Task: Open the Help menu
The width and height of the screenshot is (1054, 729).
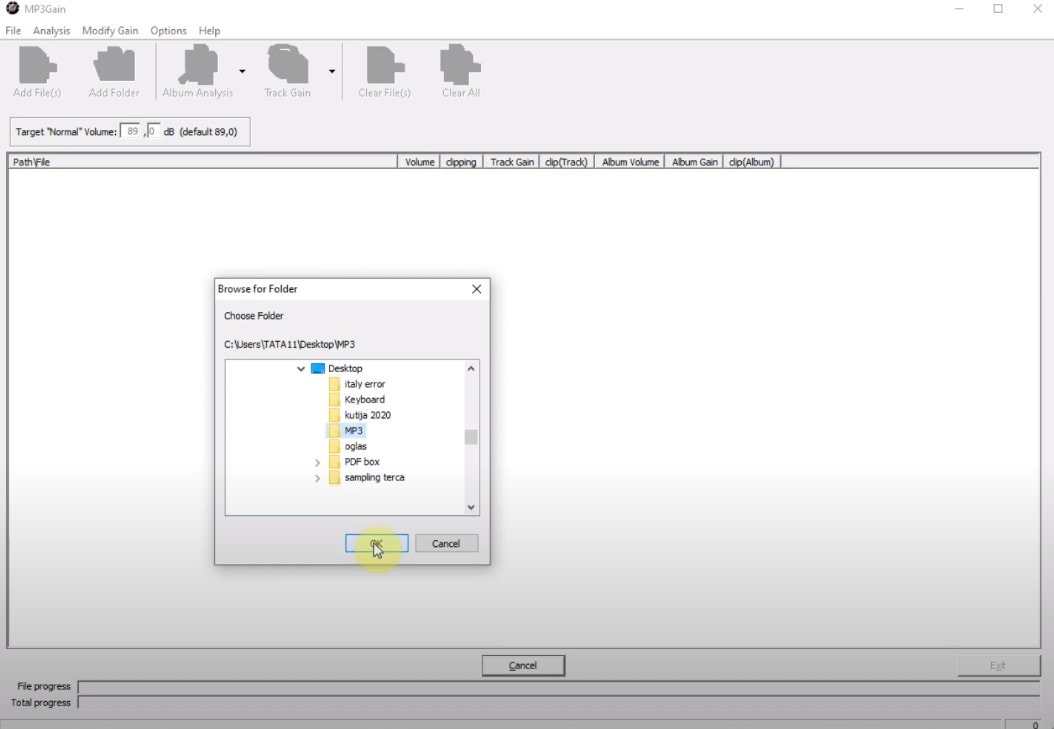Action: pyautogui.click(x=209, y=30)
